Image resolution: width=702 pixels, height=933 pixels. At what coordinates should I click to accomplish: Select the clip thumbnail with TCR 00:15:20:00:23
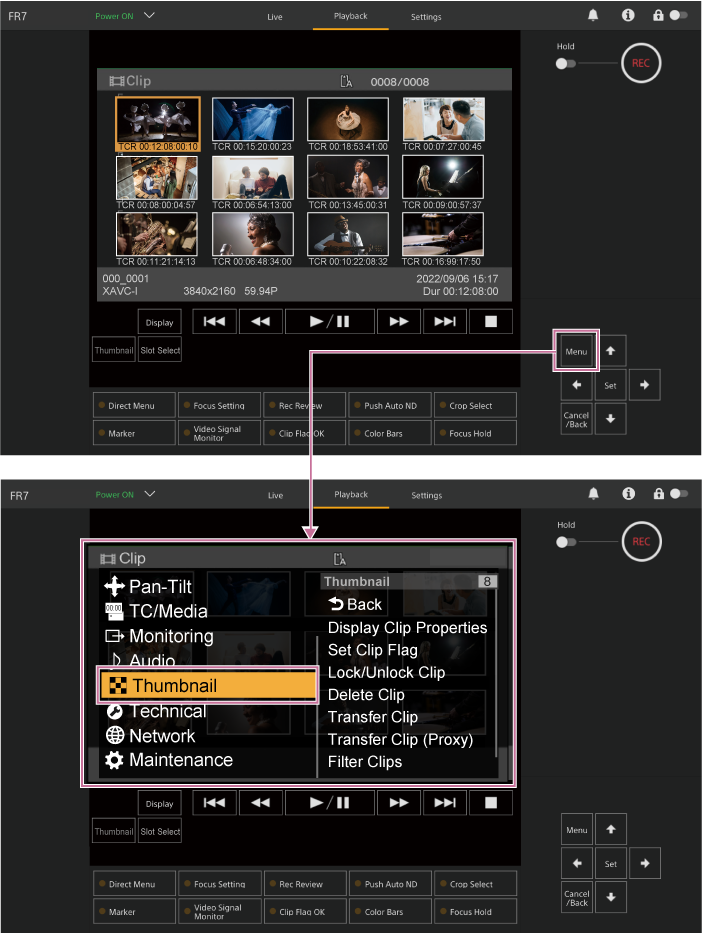pyautogui.click(x=253, y=120)
